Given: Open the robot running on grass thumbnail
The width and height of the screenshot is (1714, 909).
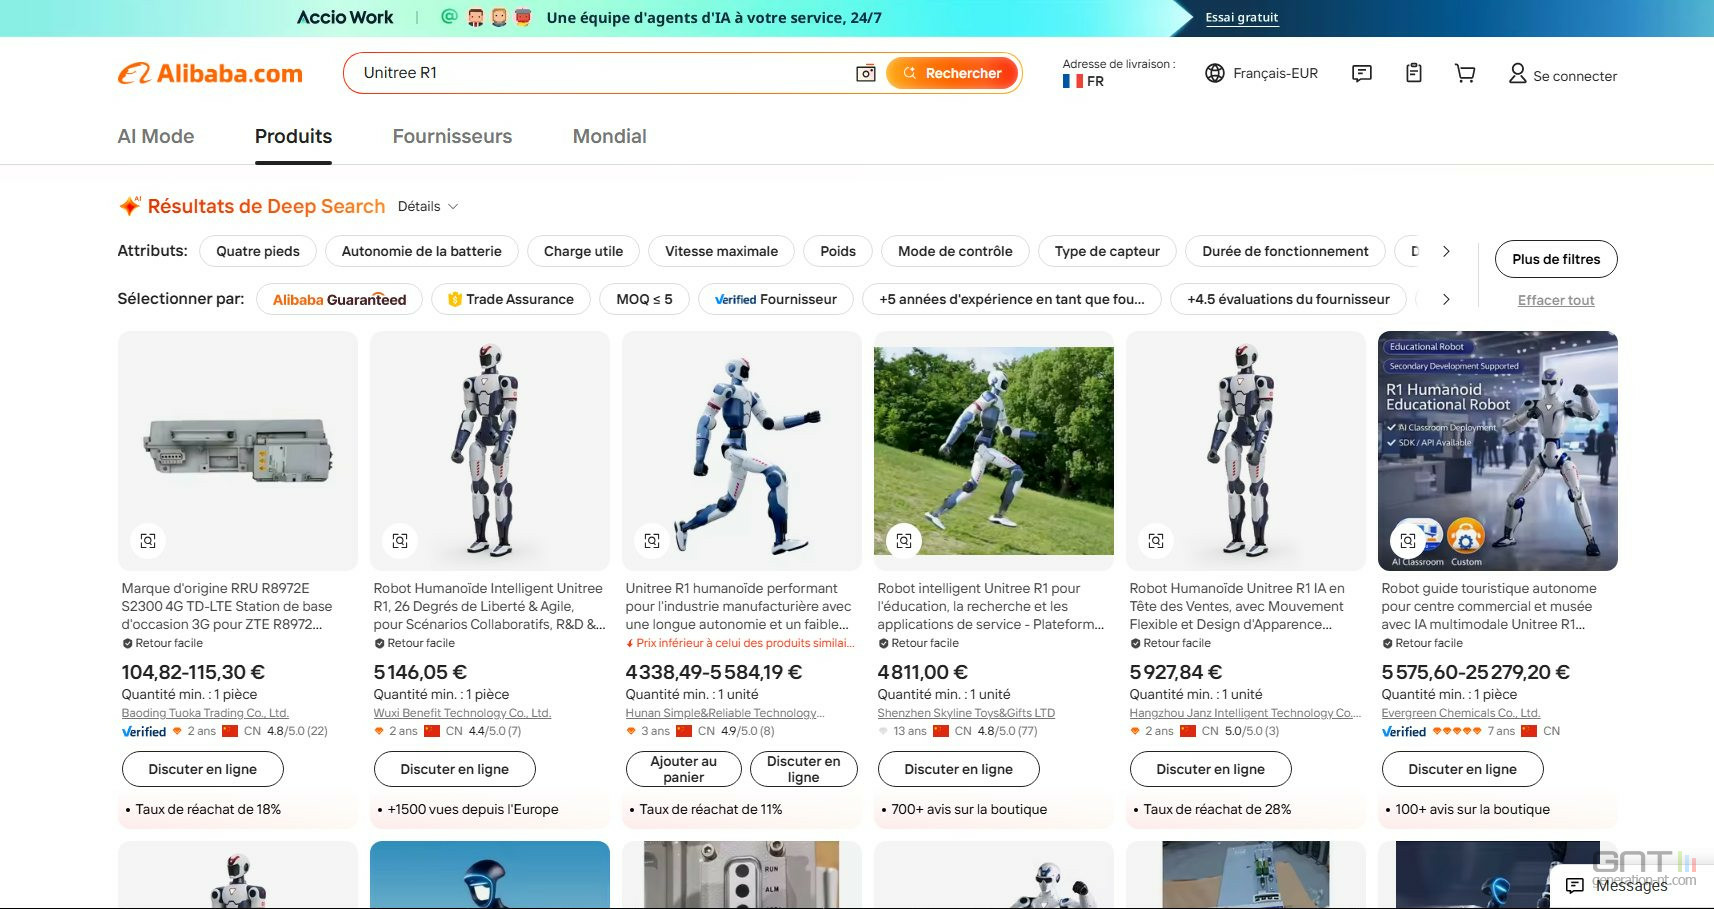Looking at the screenshot, I should pos(993,450).
